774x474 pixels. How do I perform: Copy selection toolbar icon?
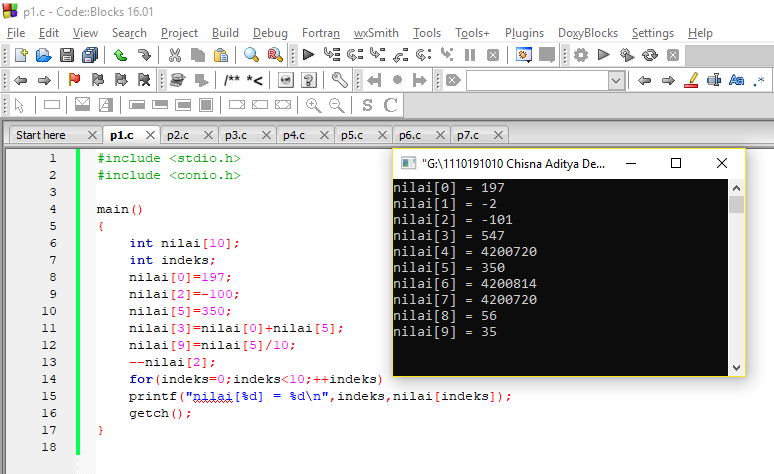pos(198,55)
